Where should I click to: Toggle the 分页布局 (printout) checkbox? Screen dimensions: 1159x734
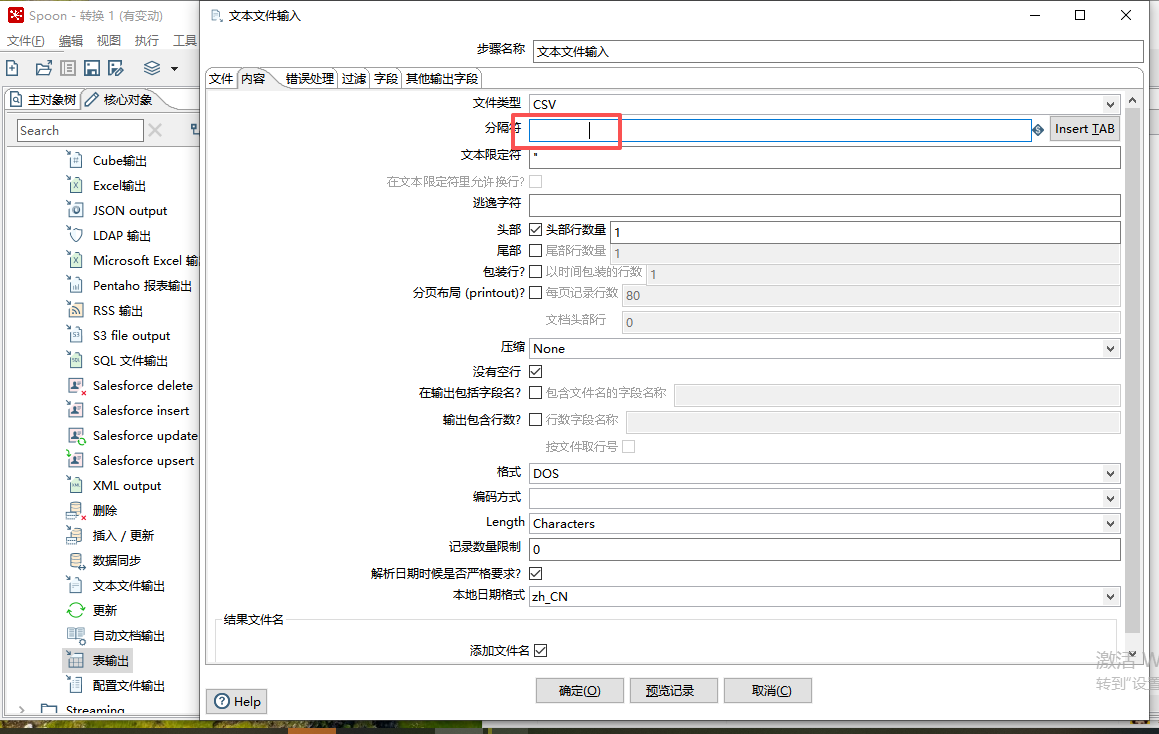[536, 292]
